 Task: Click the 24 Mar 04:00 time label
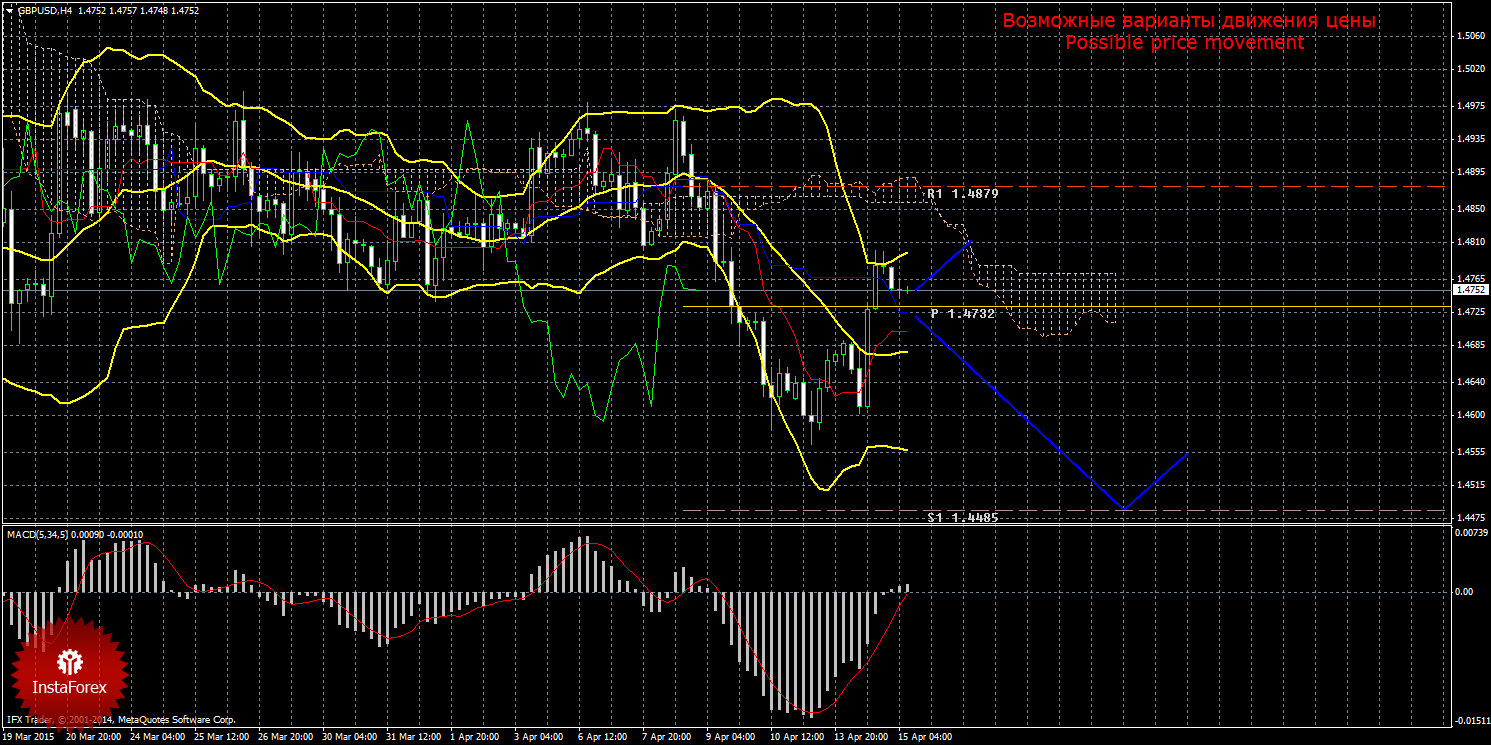(x=157, y=737)
